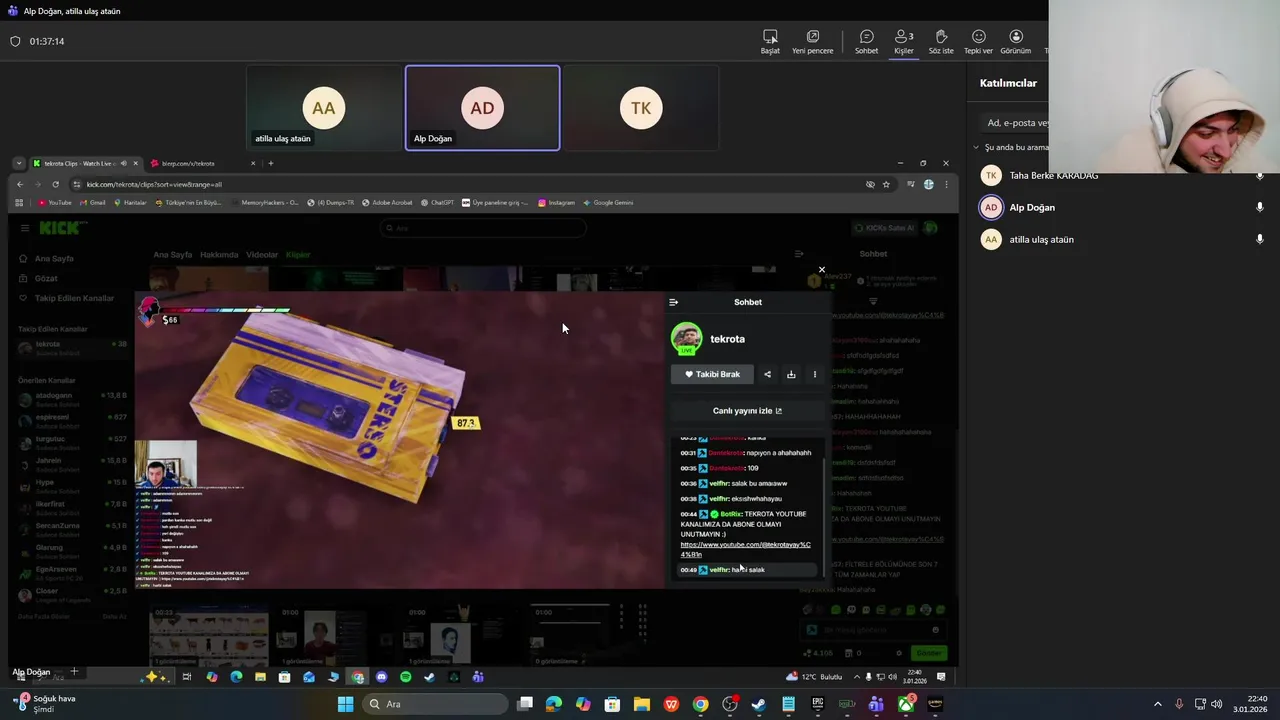Open the Videolar channel tab
Screen dimensions: 1280x720
(x=262, y=255)
